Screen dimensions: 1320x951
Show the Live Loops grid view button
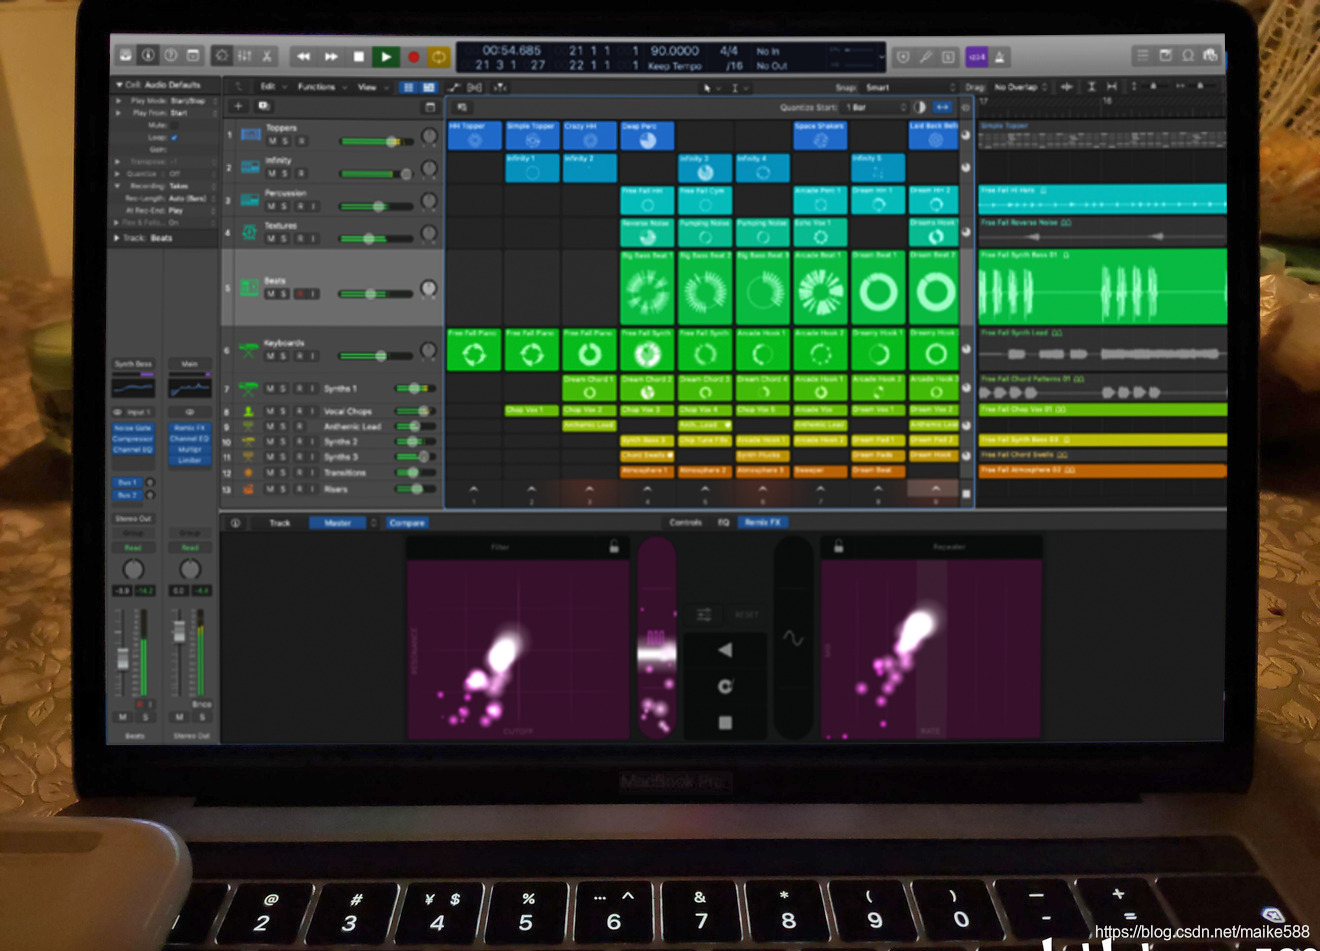pyautogui.click(x=408, y=88)
